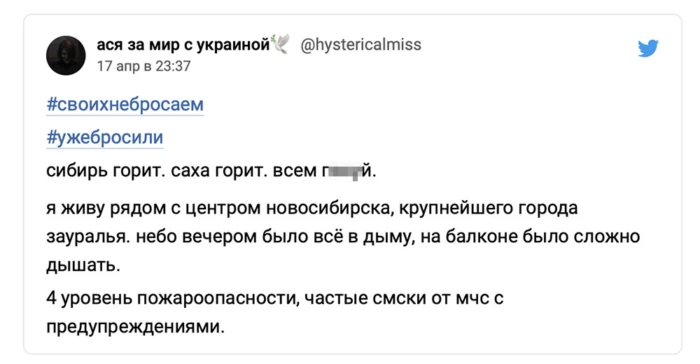Open the tweet via the Twitter bird icon

click(648, 49)
